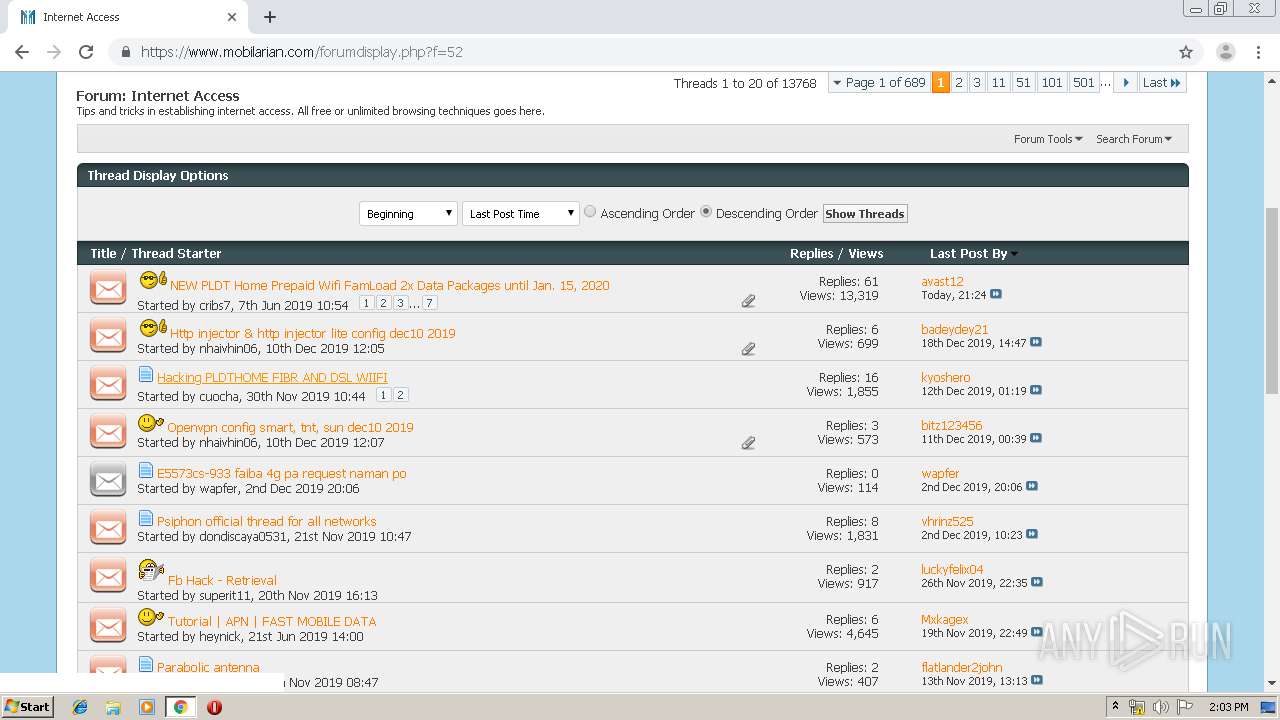Go to last post by bitz123456
Viewport: 1280px width, 720px height.
click(1036, 439)
